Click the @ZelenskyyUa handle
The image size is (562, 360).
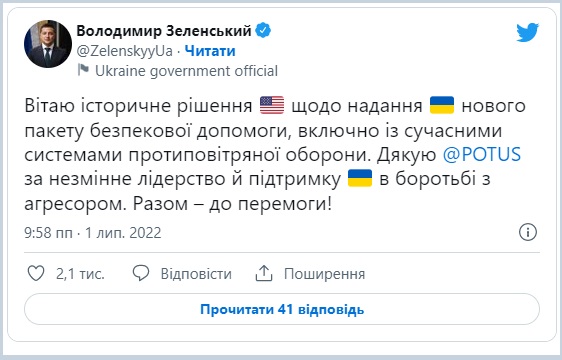pos(124,51)
